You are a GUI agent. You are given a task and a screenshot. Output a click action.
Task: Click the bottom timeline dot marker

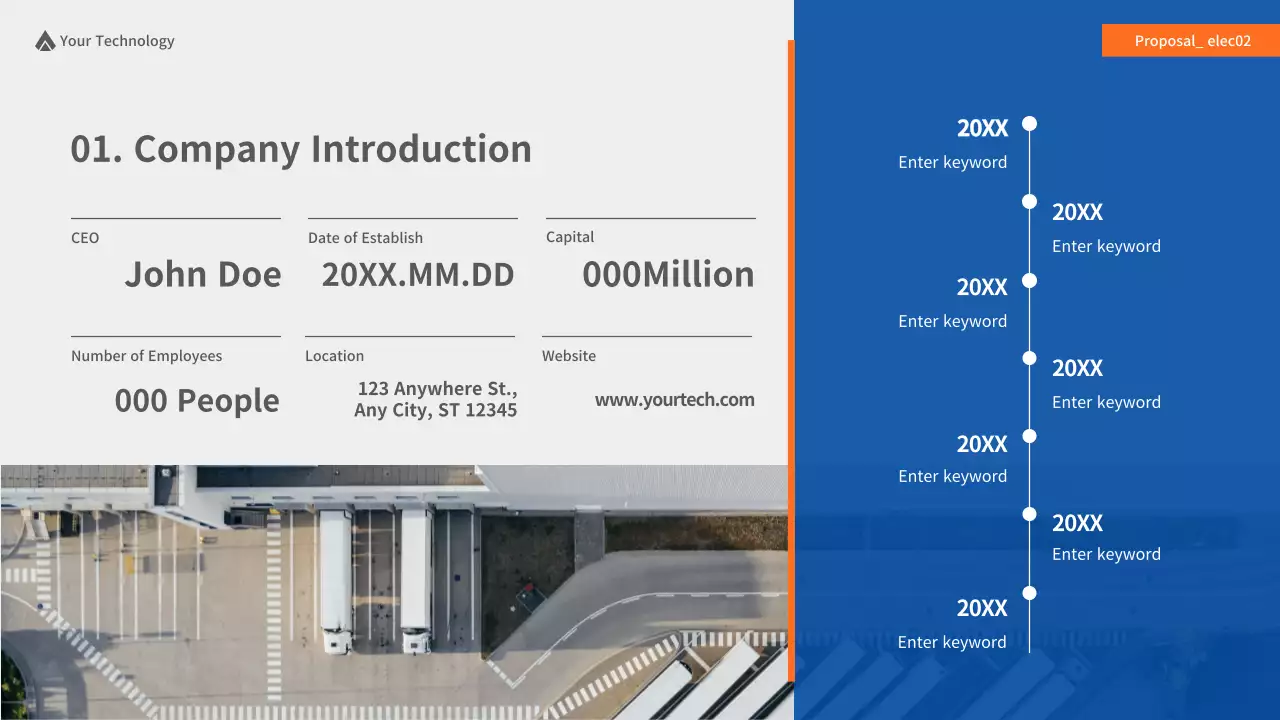point(1029,591)
